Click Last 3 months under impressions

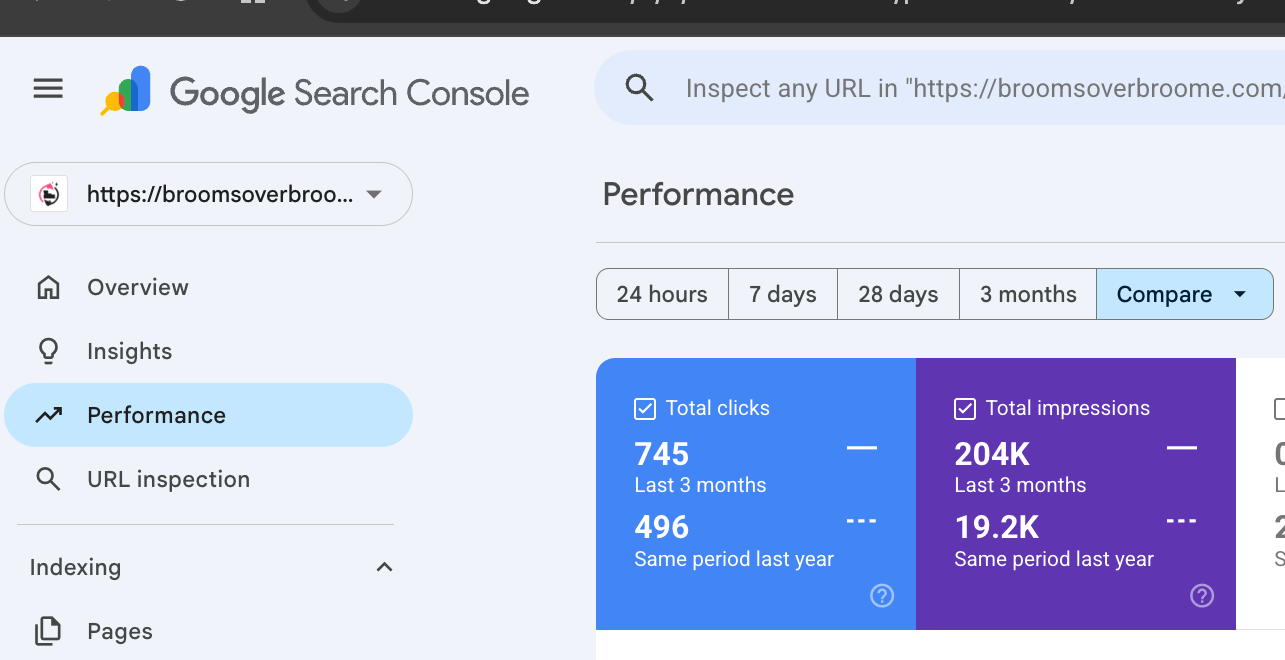[x=1020, y=485]
